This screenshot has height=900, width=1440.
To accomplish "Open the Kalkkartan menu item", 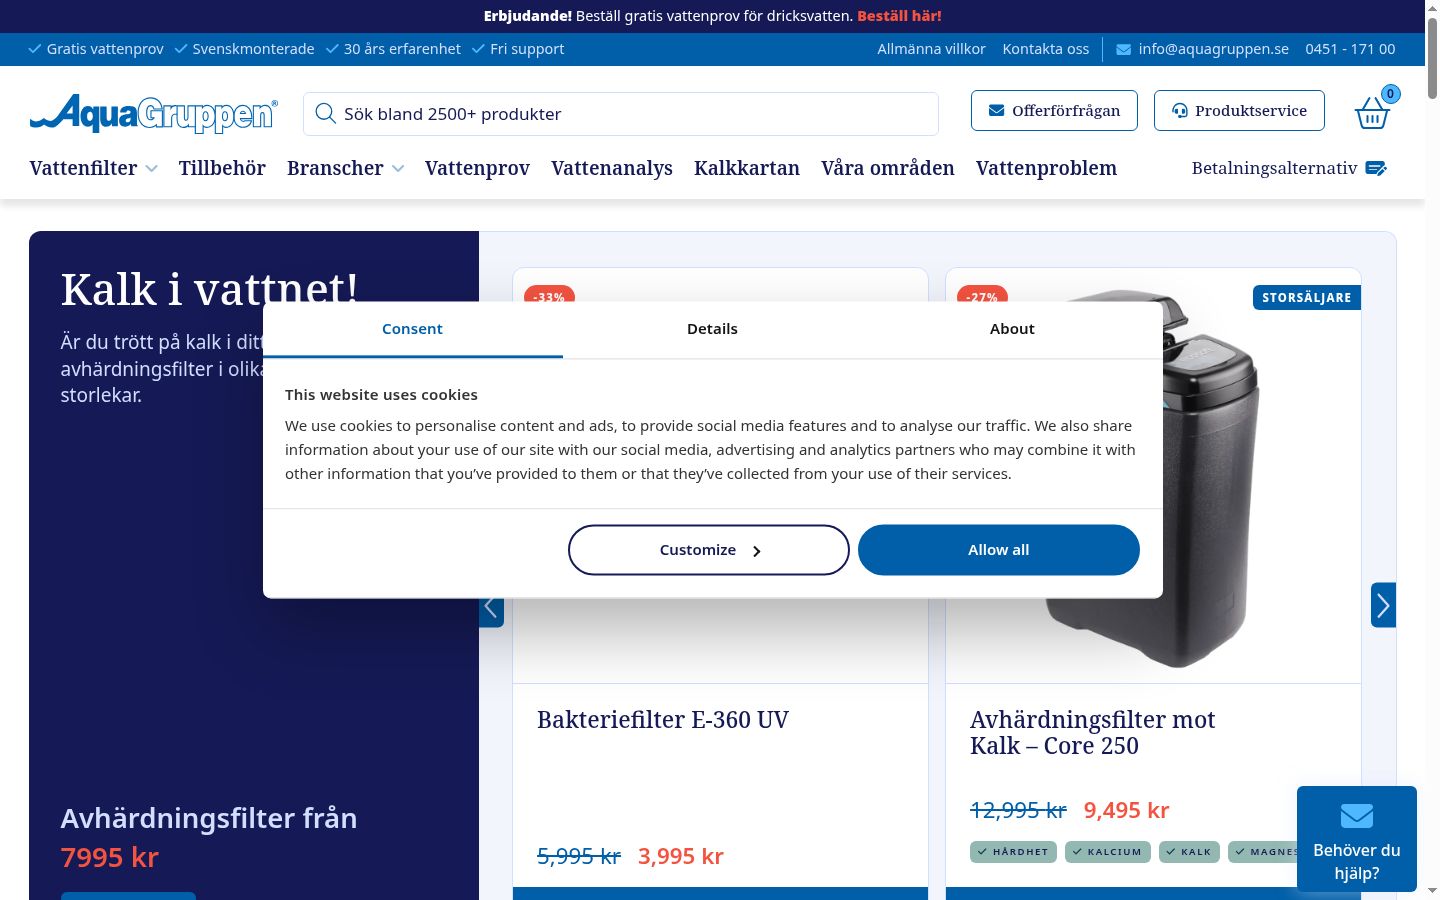I will click(x=747, y=168).
